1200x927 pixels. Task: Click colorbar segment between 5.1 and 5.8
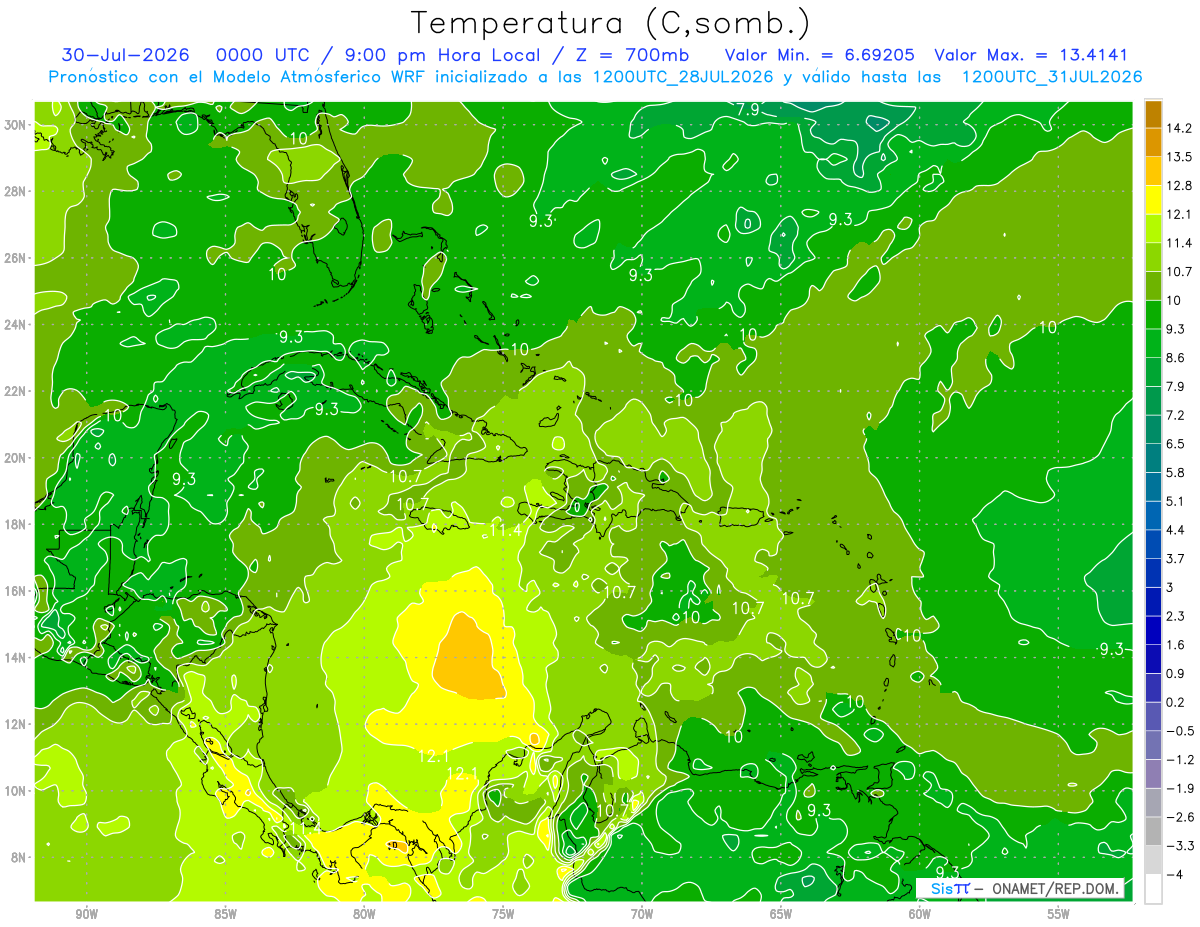[x=1153, y=486]
